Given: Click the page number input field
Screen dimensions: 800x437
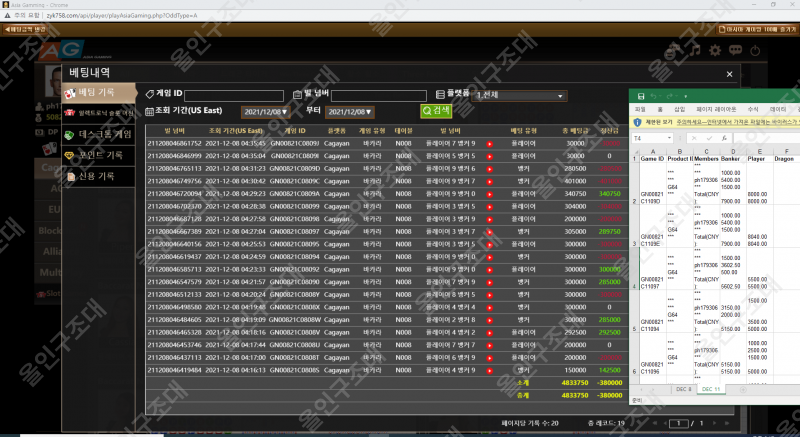Looking at the screenshot, I should (679, 423).
